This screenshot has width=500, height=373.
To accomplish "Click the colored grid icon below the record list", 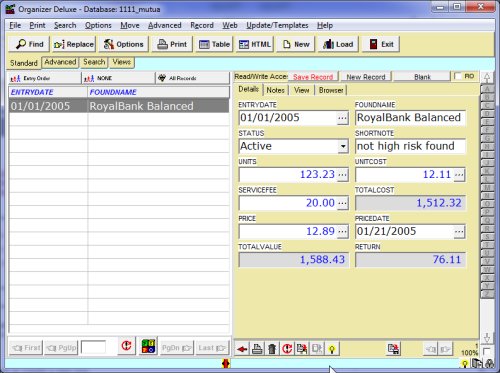I will click(148, 346).
